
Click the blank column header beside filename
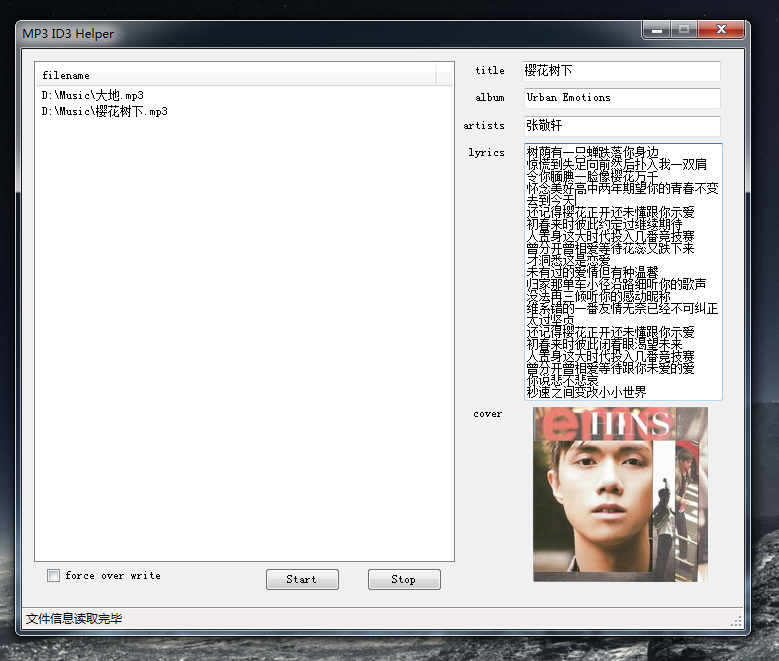tap(445, 75)
